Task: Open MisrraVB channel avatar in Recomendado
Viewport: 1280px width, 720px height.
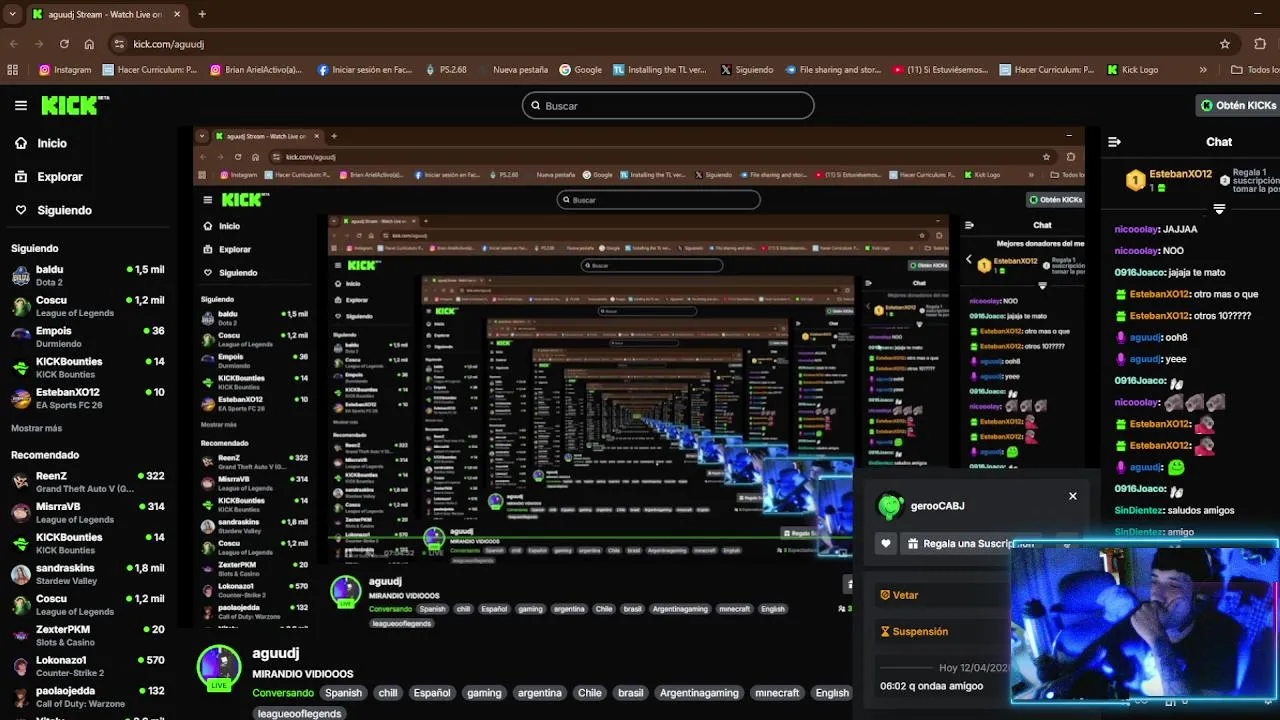Action: pyautogui.click(x=21, y=513)
